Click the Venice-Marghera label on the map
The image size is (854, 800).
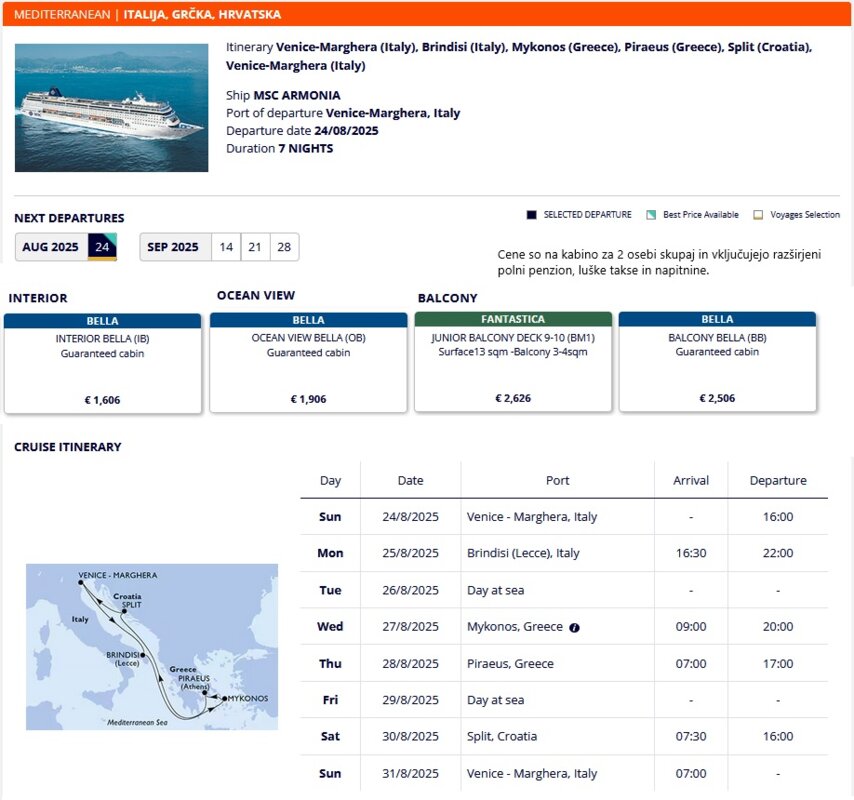click(x=118, y=575)
